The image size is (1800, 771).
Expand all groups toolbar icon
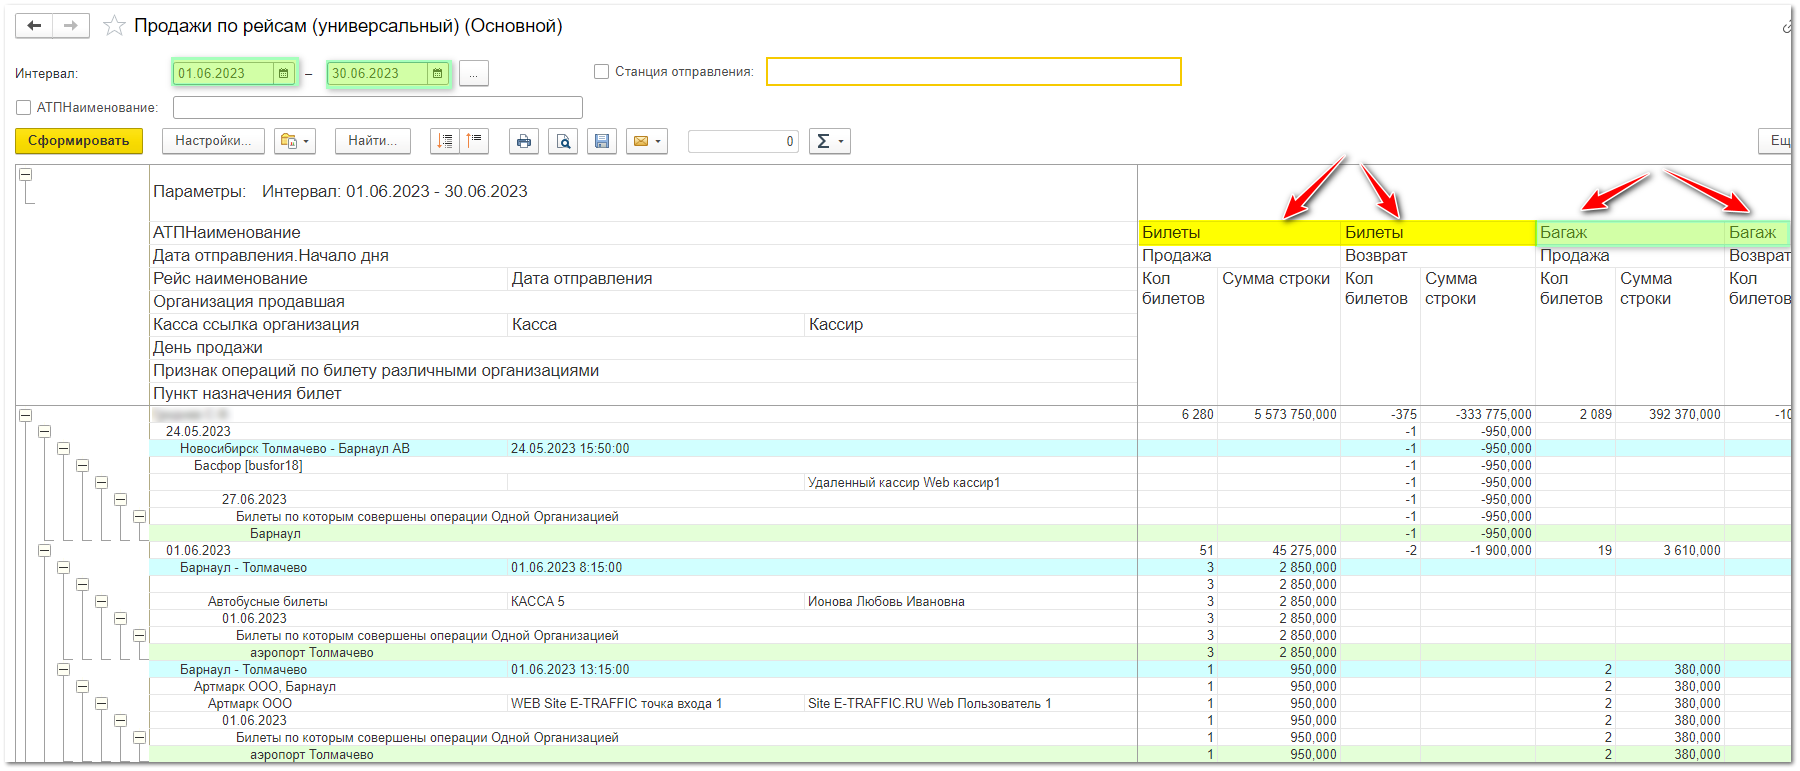click(x=445, y=141)
